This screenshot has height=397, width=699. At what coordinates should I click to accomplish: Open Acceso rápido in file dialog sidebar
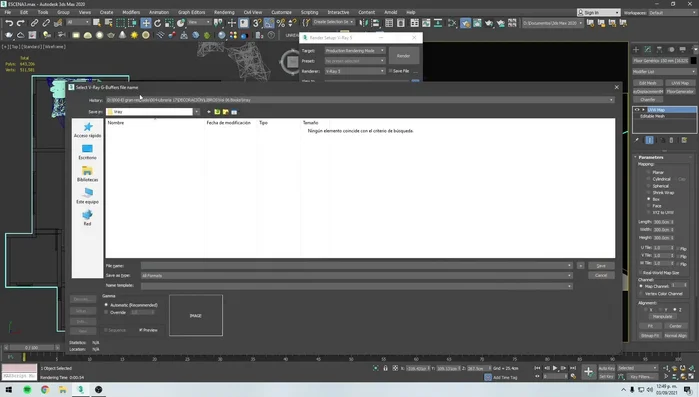87,130
